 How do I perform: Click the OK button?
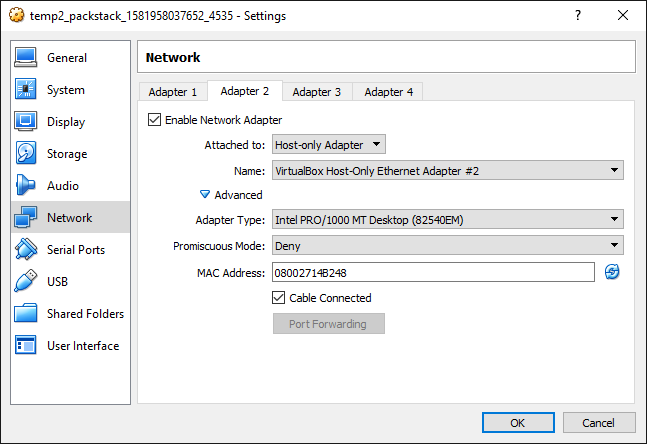pos(518,423)
